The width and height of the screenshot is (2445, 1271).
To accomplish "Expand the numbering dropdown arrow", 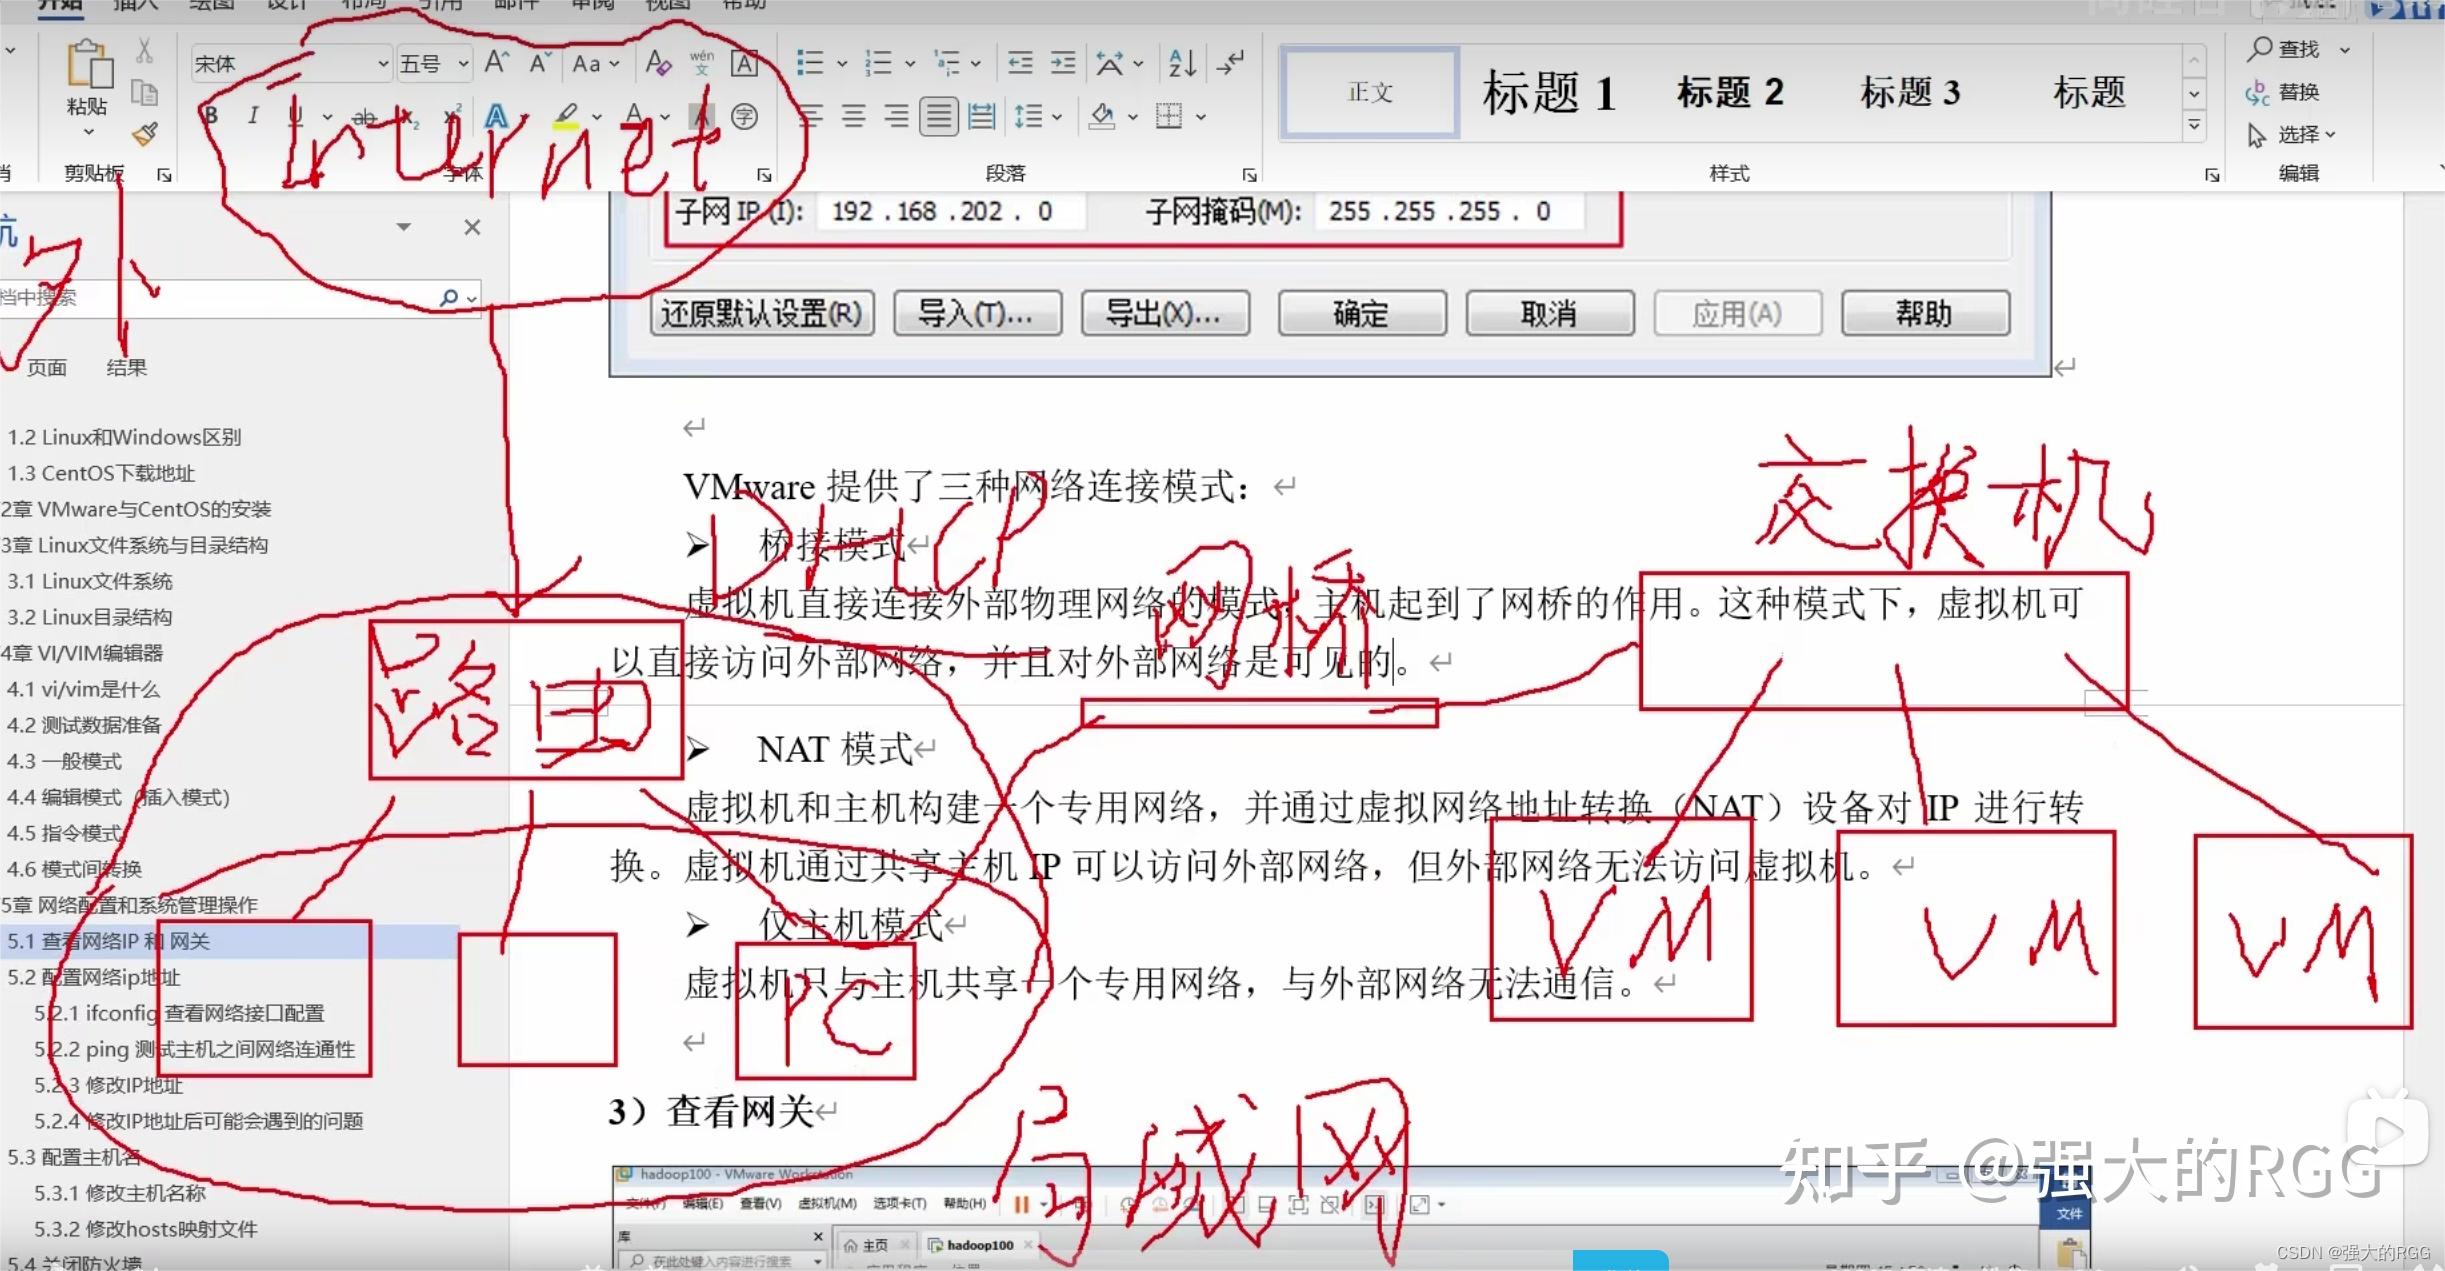I will [910, 63].
